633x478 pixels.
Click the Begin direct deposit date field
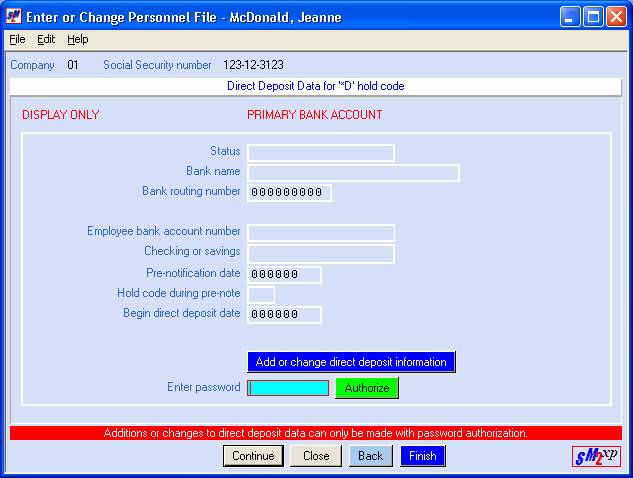click(284, 314)
